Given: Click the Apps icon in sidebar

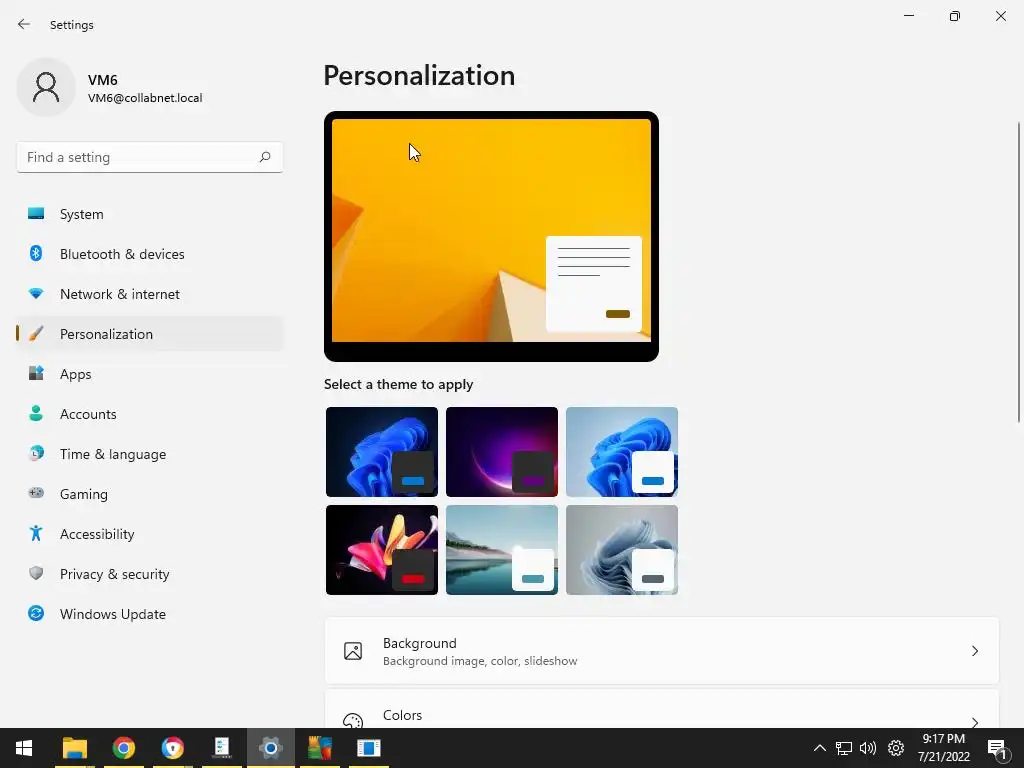Looking at the screenshot, I should (x=36, y=374).
